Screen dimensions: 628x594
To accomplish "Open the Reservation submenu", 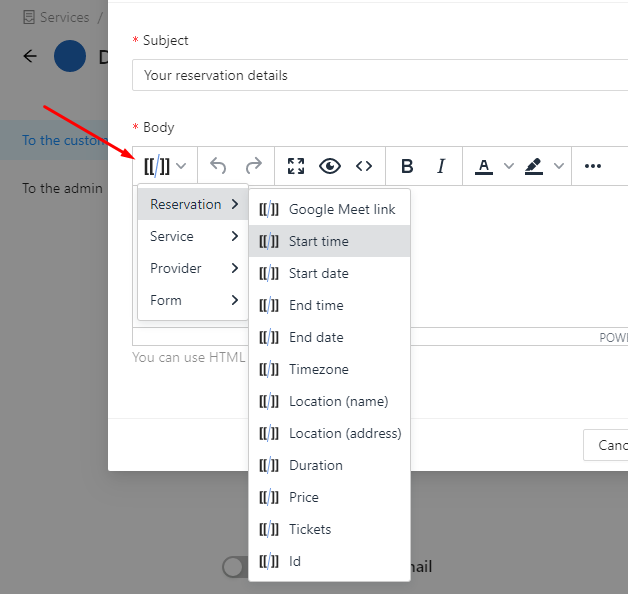I will click(193, 204).
